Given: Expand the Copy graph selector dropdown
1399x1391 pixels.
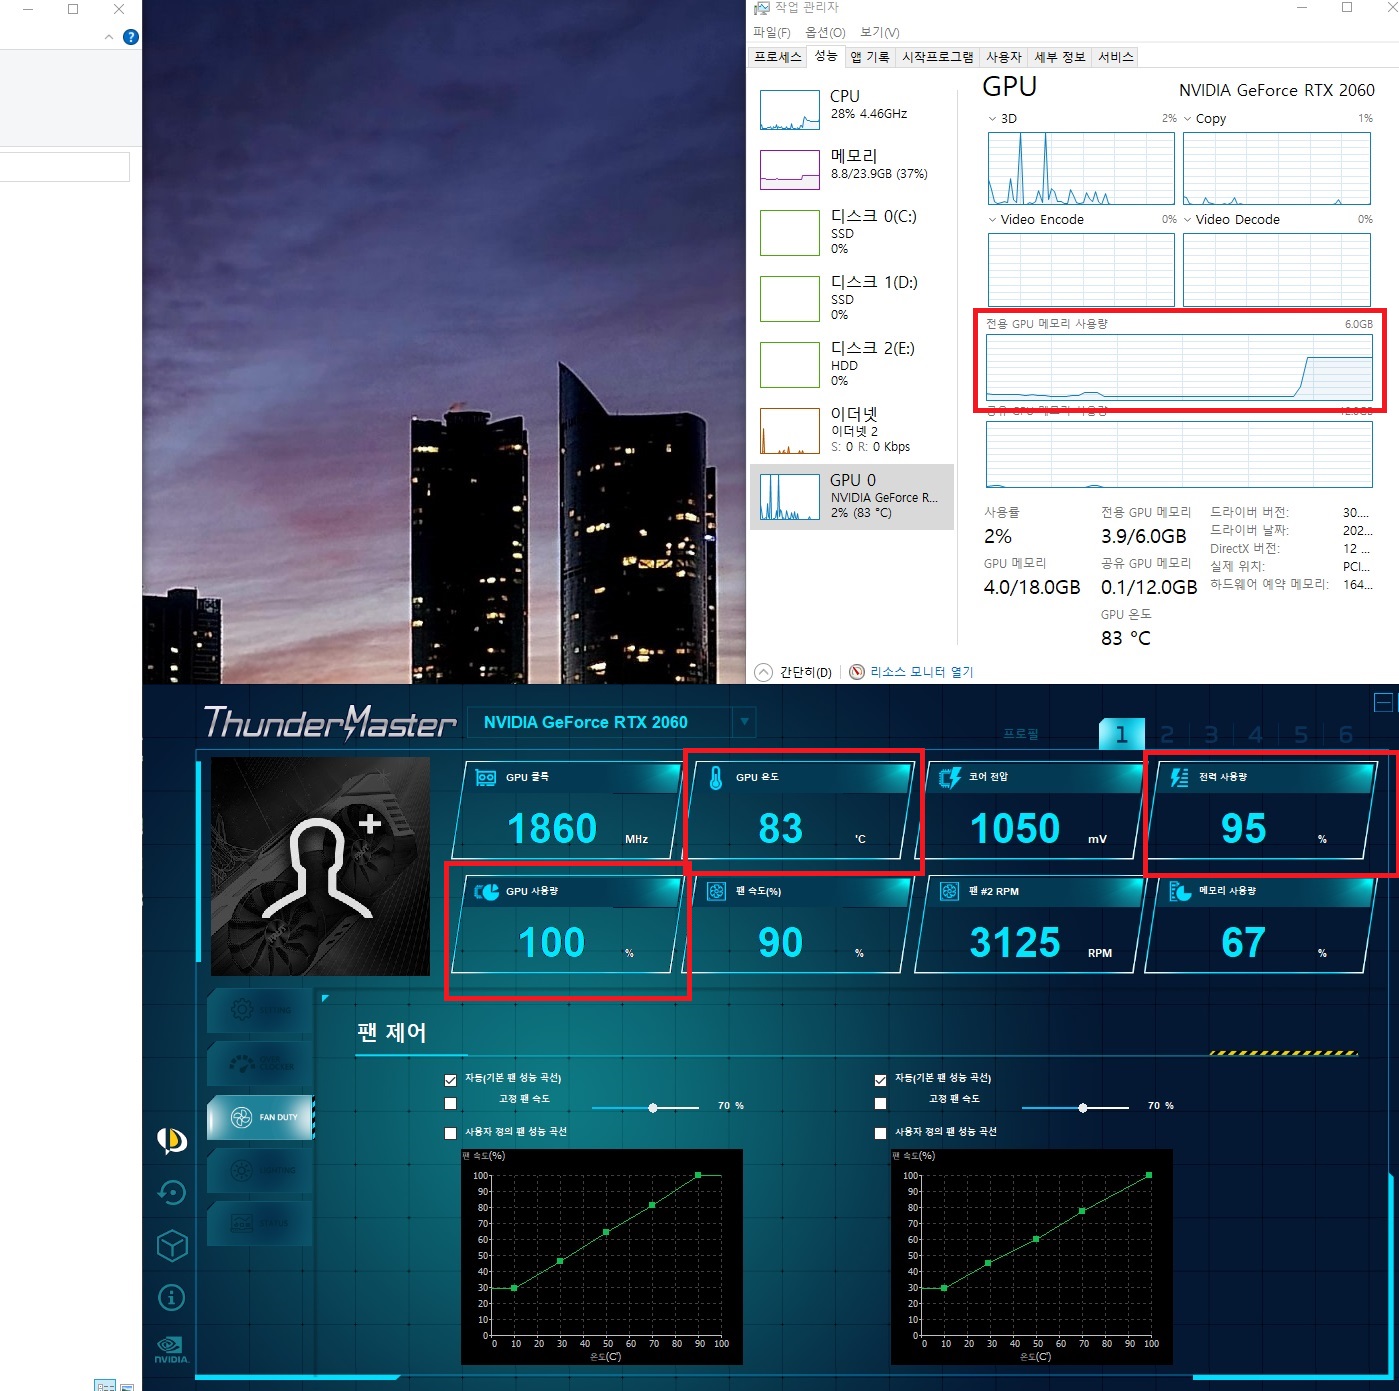Looking at the screenshot, I should click(x=1188, y=118).
